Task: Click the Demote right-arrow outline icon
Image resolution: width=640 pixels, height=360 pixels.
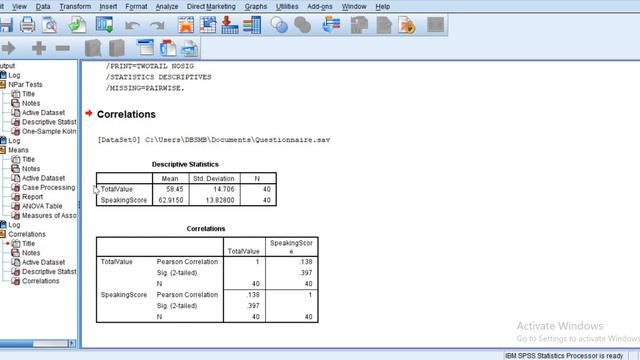Action: 8,48
